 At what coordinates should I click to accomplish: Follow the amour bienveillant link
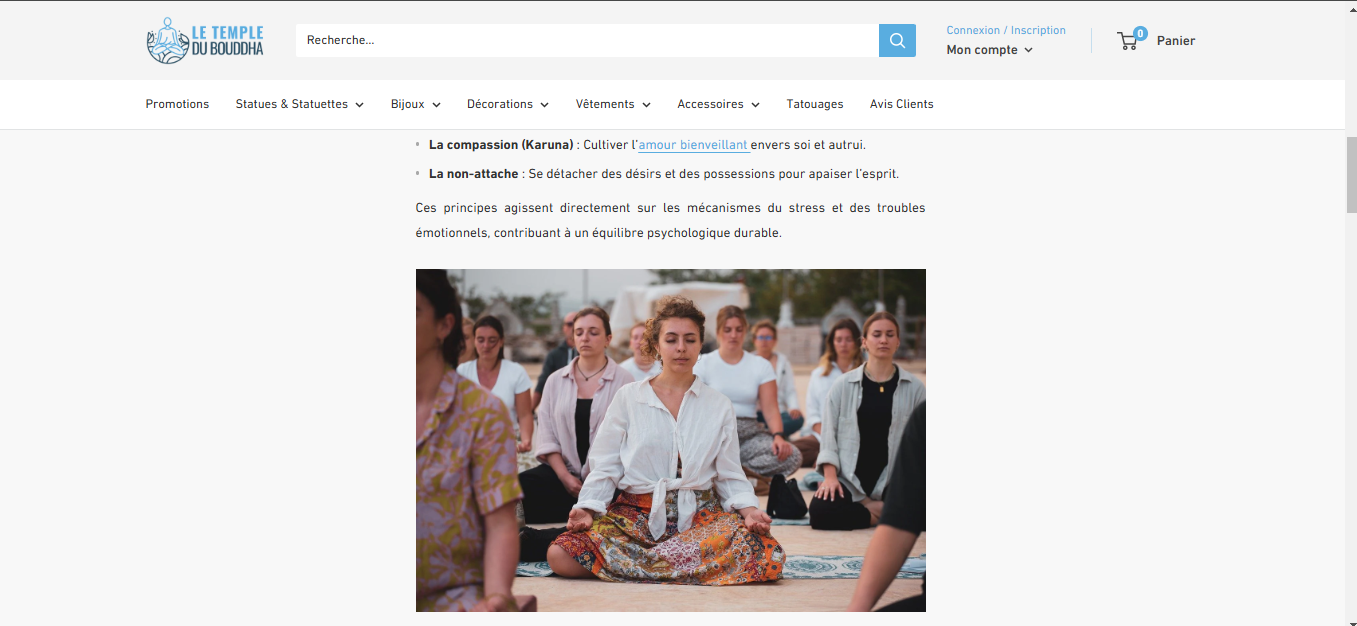[x=694, y=145]
